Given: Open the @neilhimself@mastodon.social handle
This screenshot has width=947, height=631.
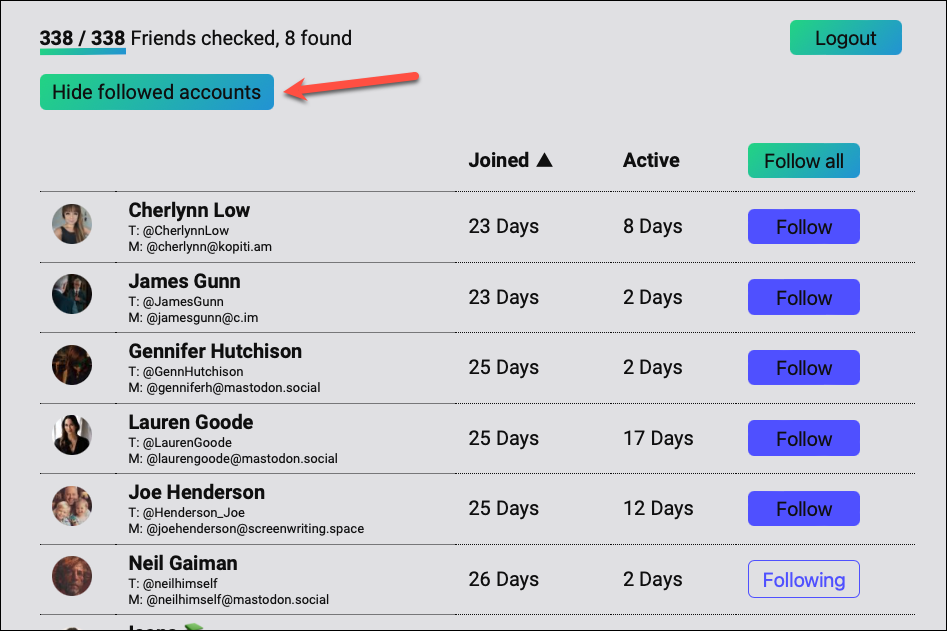Looking at the screenshot, I should click(x=237, y=600).
